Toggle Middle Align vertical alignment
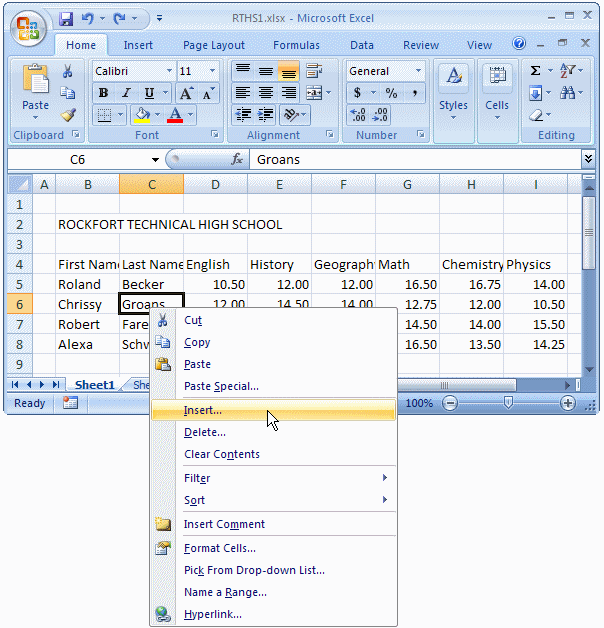Screen dimensions: 604x628 (x=266, y=71)
